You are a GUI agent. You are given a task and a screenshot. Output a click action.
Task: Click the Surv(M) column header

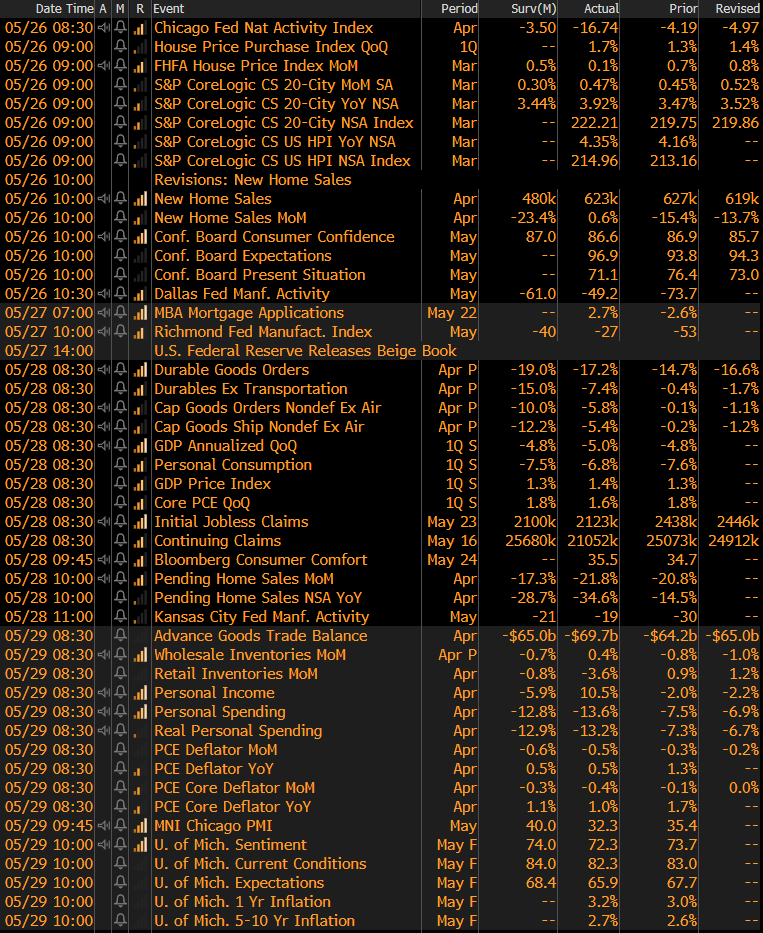pos(533,9)
